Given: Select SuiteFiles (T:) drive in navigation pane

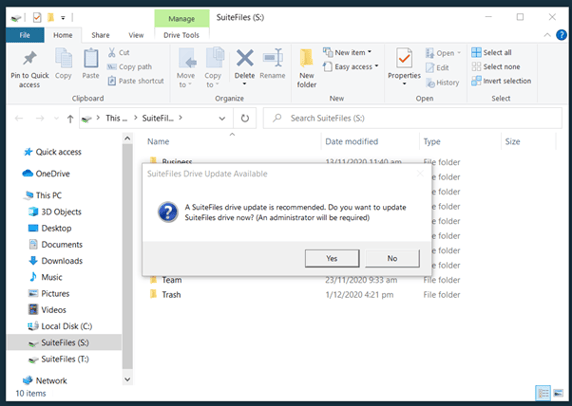Looking at the screenshot, I should [x=59, y=359].
